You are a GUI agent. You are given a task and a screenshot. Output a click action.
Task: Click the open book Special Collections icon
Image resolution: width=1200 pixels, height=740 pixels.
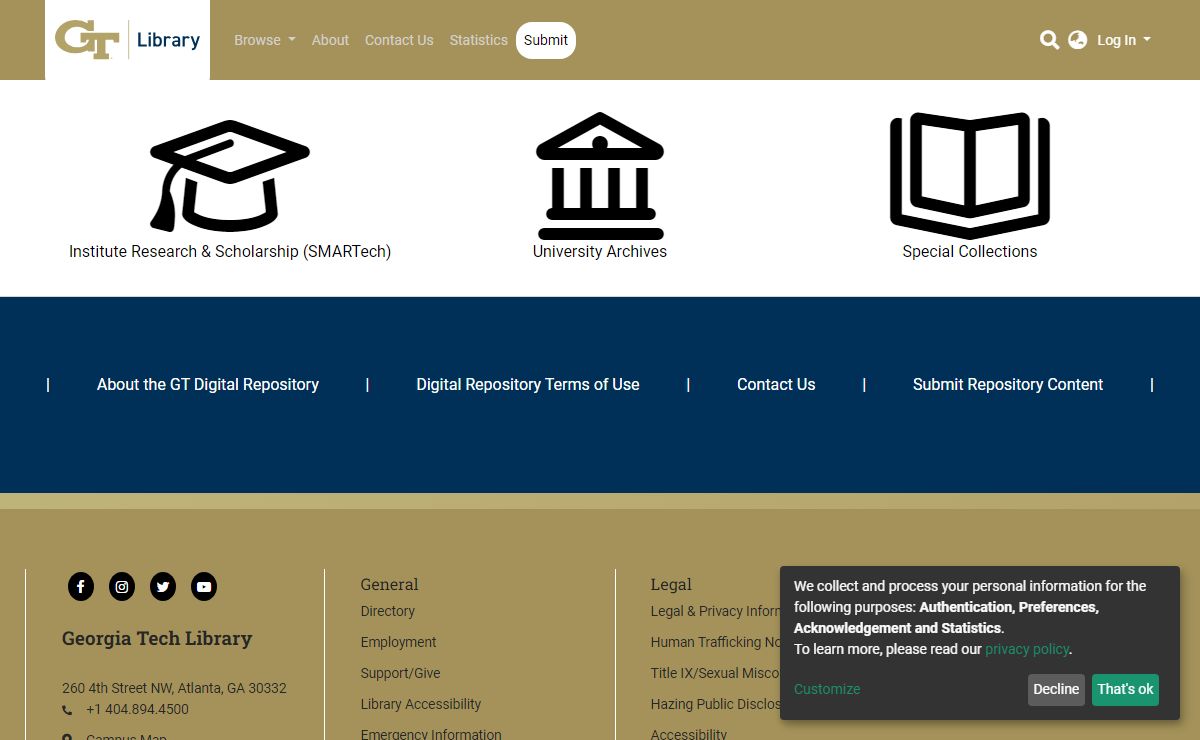point(970,176)
